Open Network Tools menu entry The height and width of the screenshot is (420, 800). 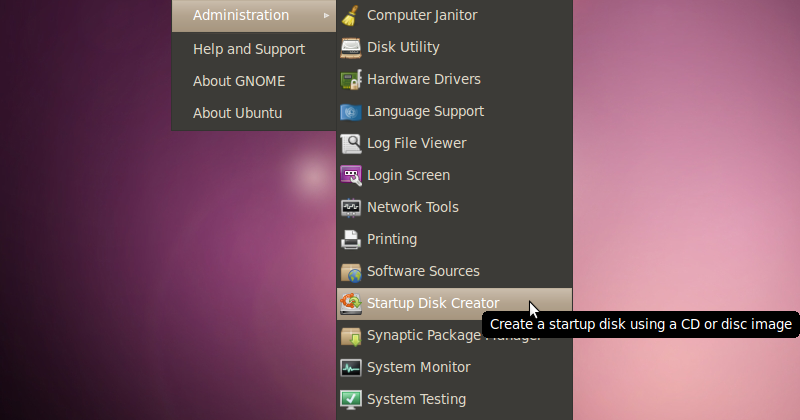(x=454, y=208)
